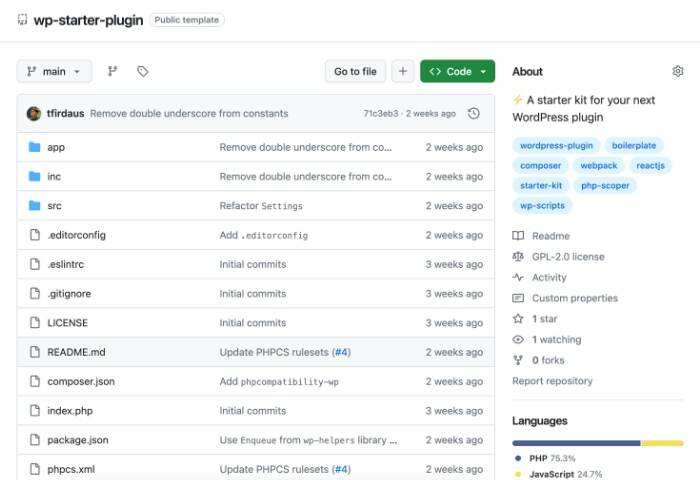Click the app folder icon

(34, 147)
